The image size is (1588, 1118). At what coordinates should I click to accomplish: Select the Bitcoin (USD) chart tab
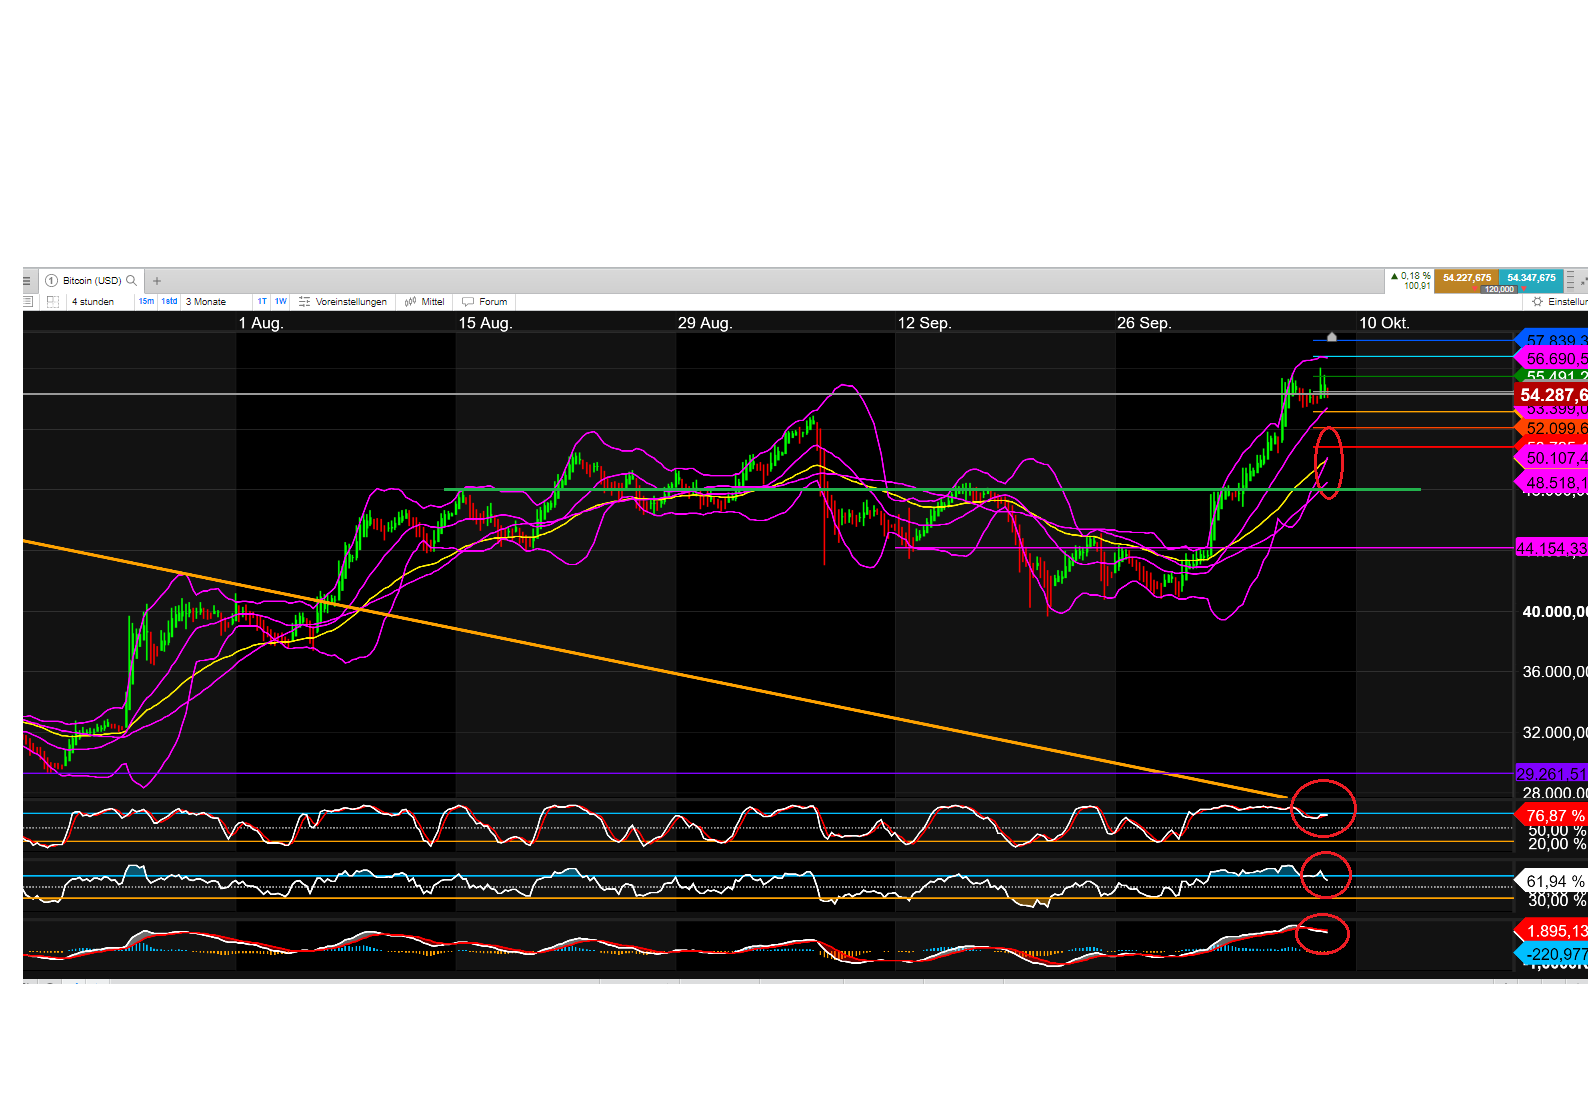pos(90,281)
